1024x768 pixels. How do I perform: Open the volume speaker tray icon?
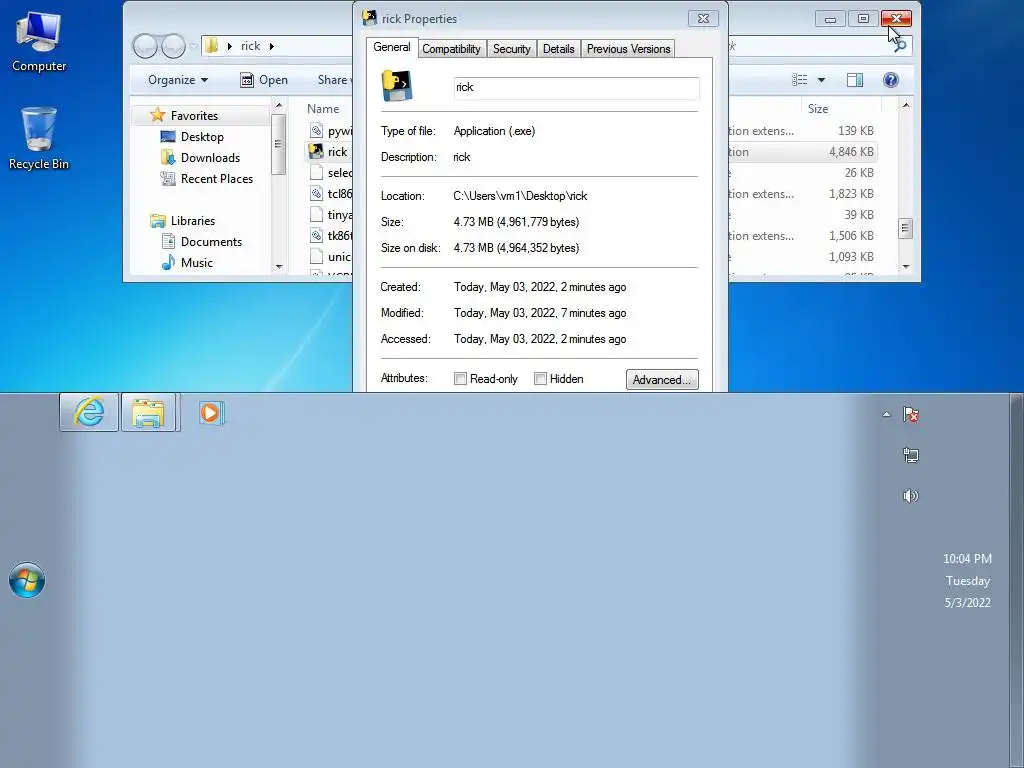coord(910,496)
